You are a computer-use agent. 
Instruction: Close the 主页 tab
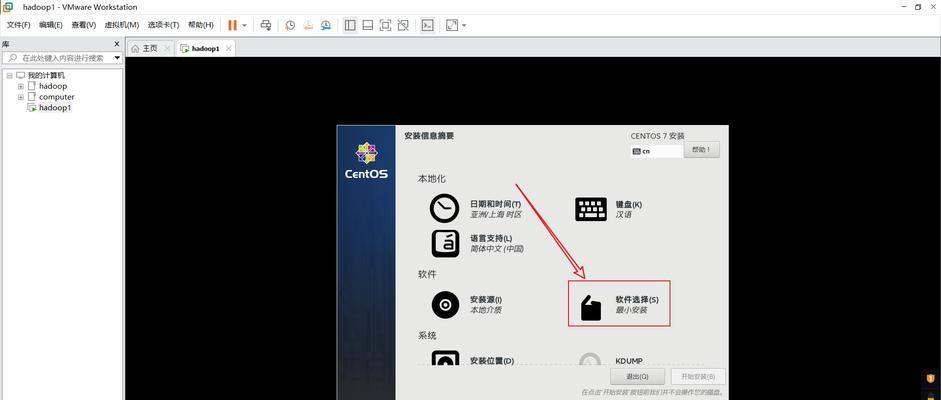(167, 49)
